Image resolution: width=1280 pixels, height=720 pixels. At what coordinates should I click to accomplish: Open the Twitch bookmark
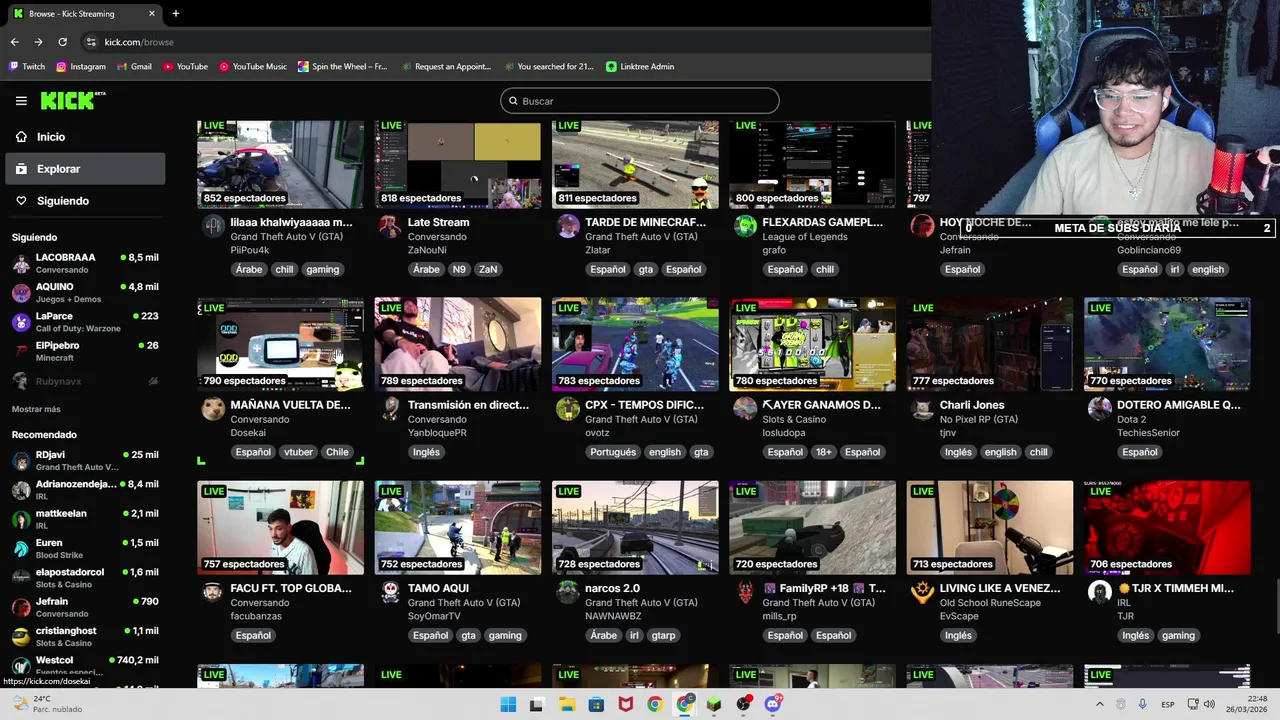tap(27, 66)
